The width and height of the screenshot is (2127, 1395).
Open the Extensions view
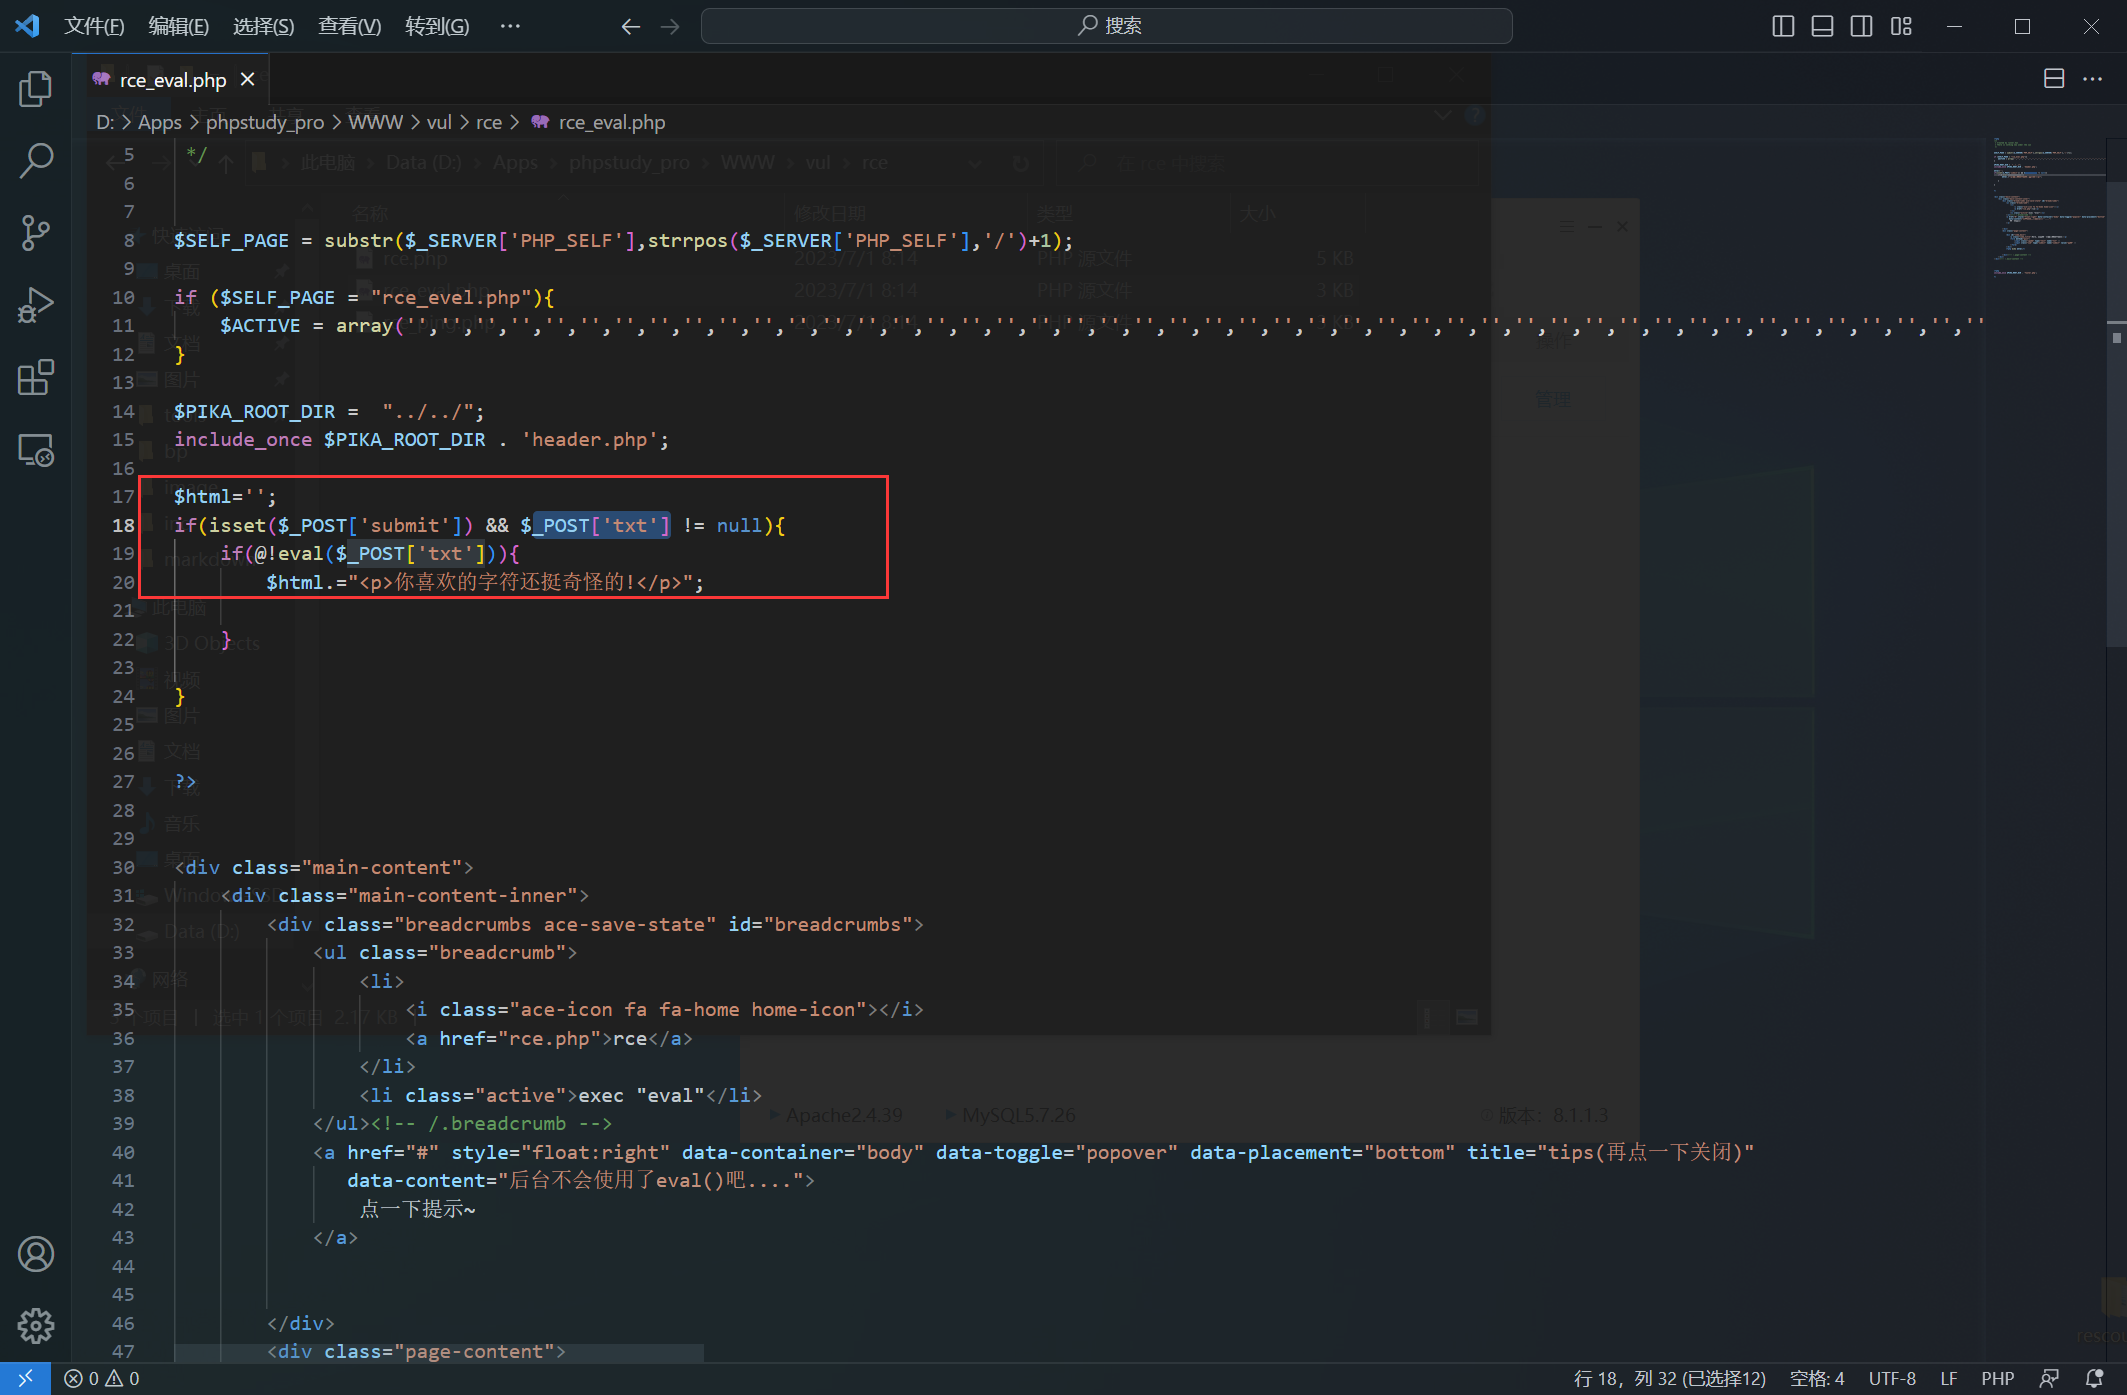coord(36,378)
